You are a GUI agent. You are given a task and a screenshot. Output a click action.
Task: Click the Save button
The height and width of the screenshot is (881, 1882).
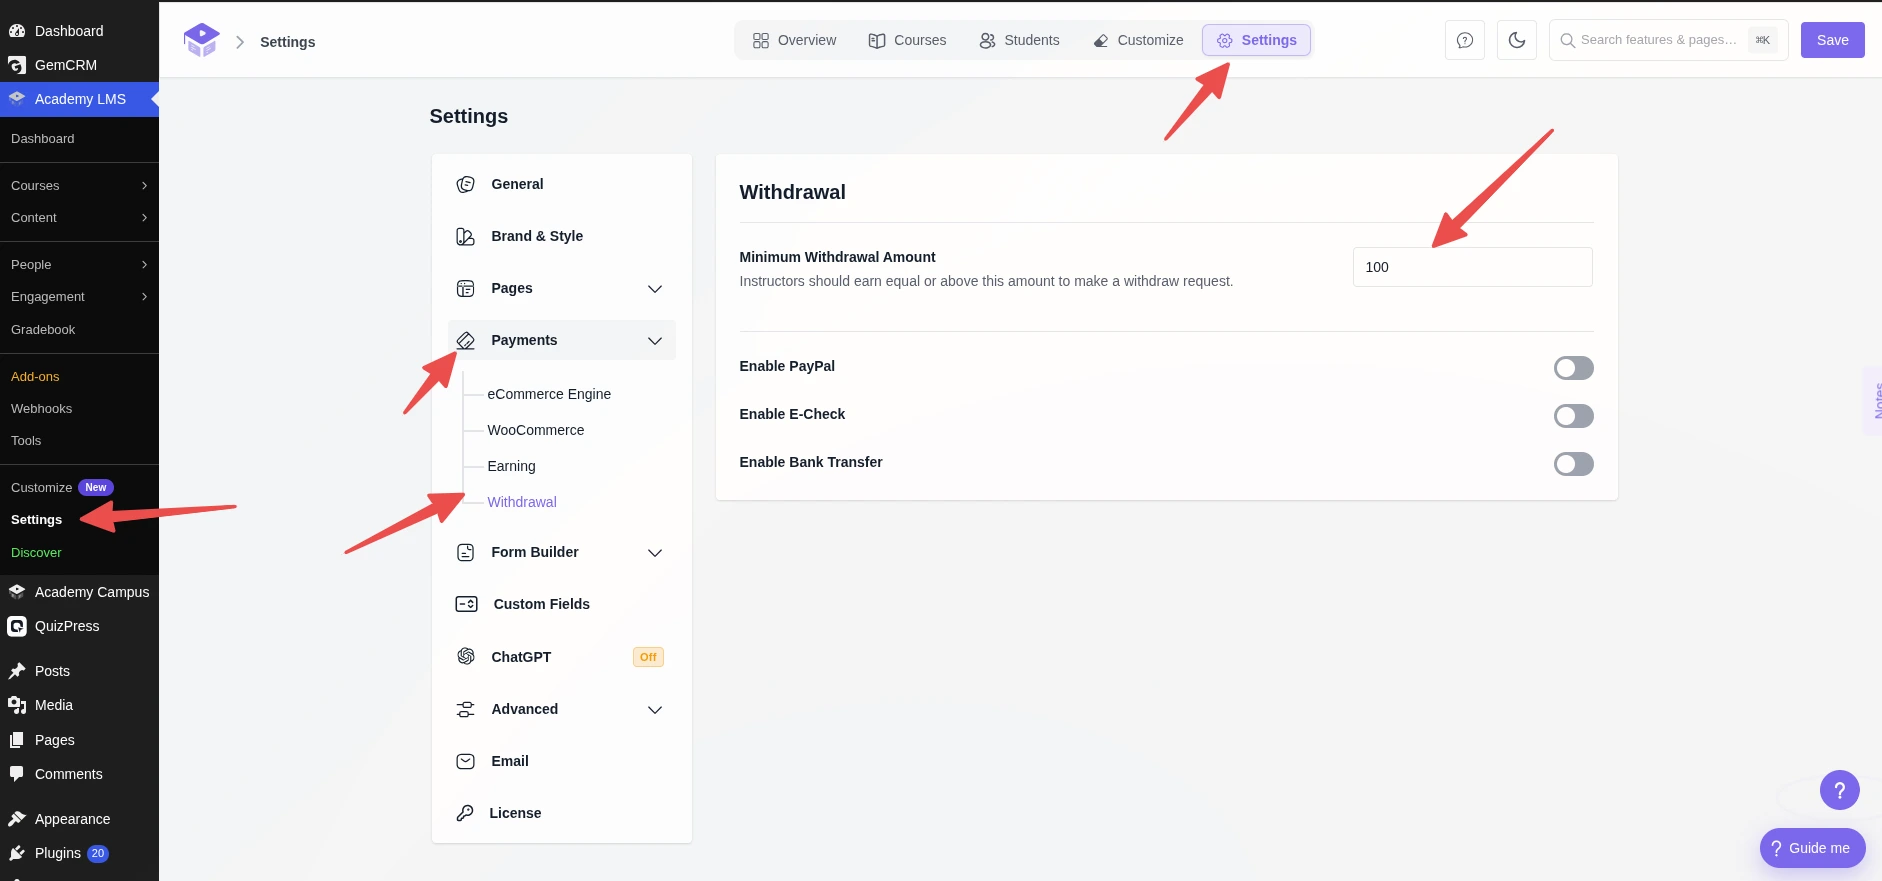click(1832, 40)
